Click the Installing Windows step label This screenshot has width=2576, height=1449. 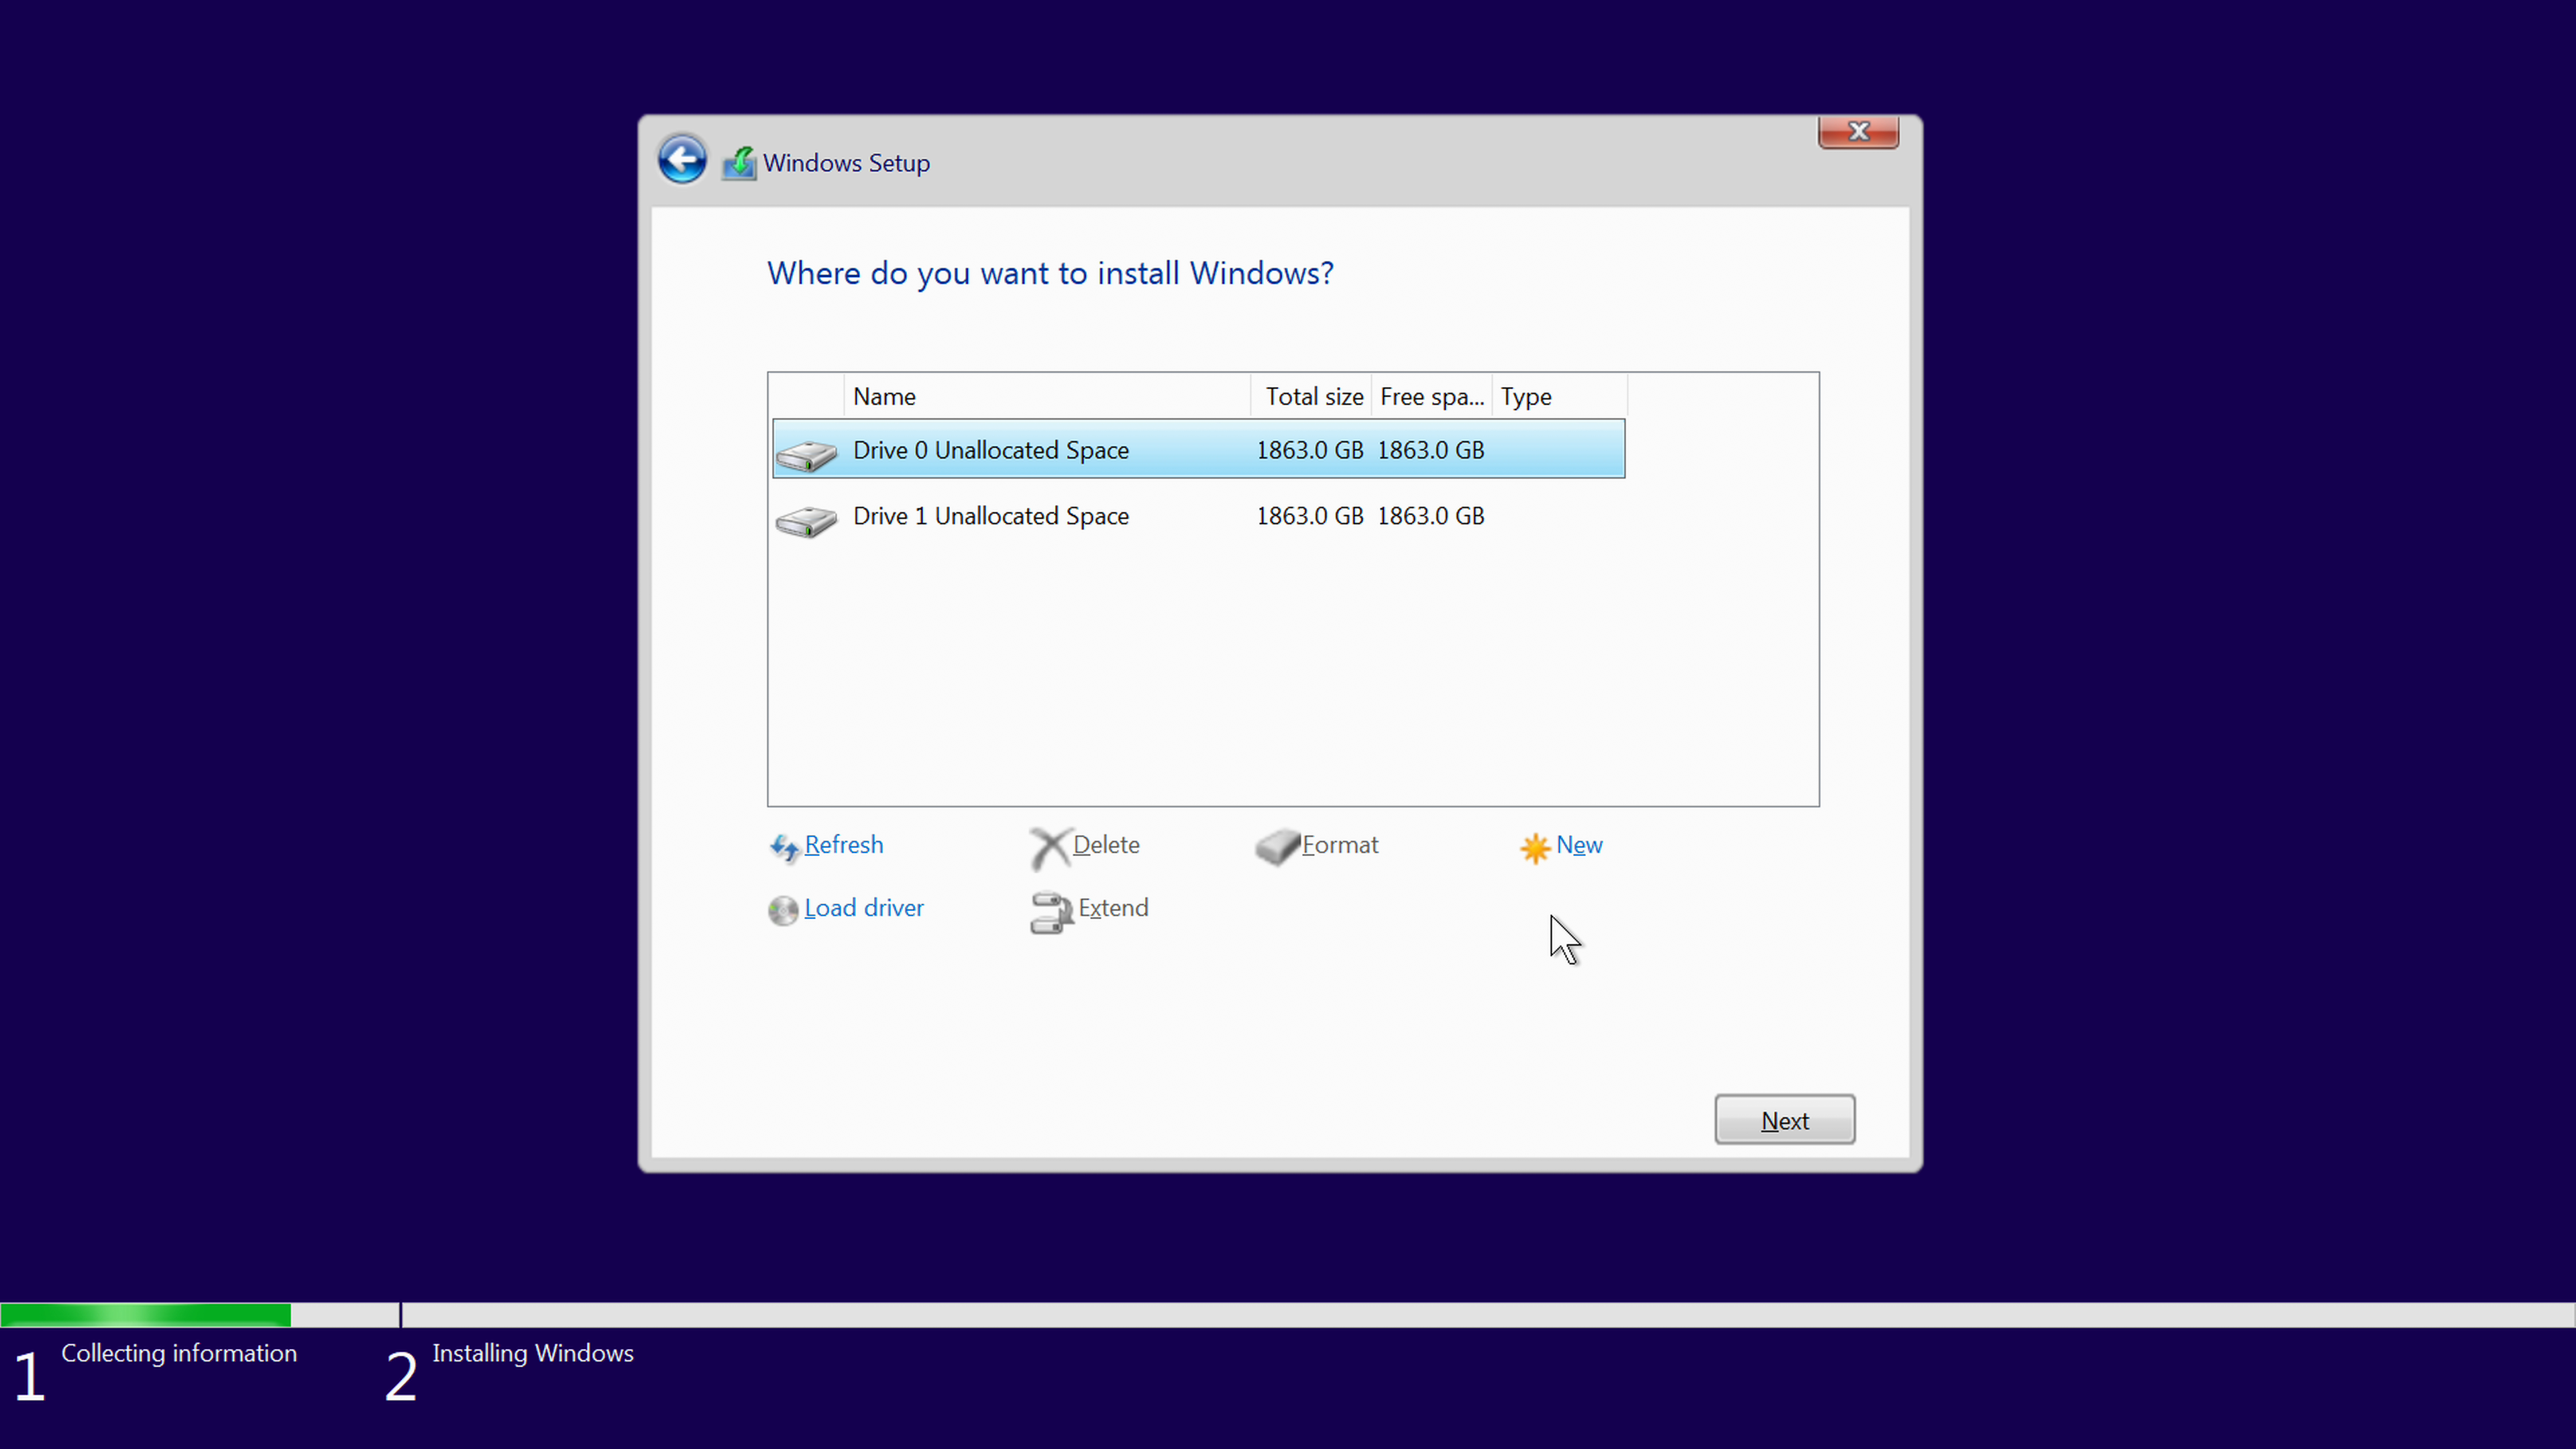[x=533, y=1353]
